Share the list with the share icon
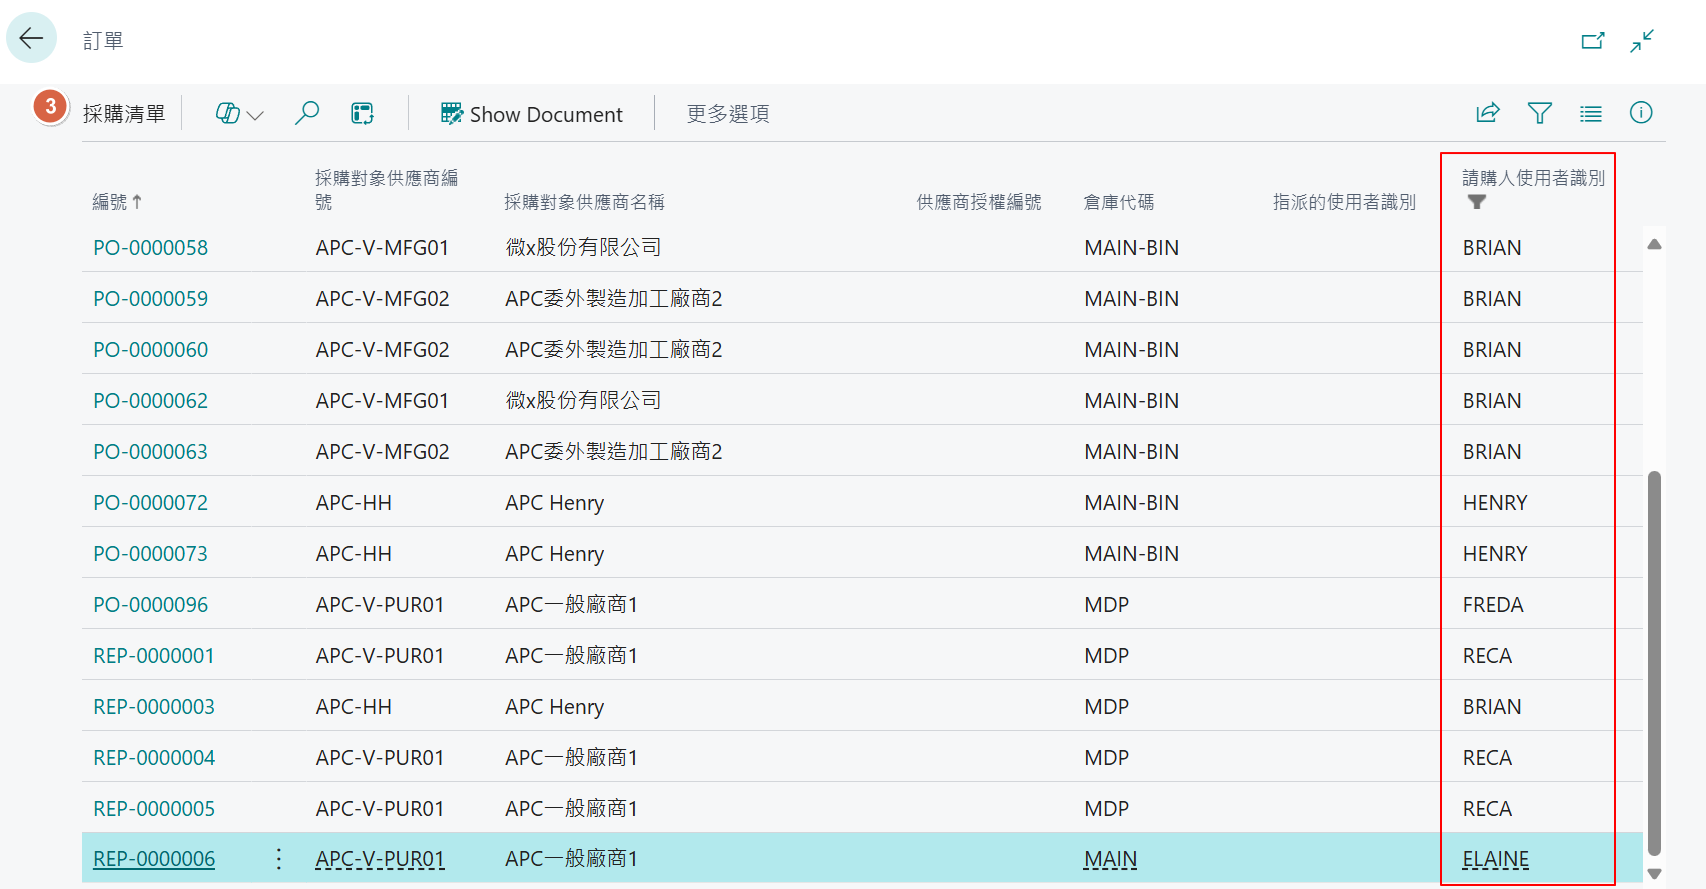 [x=1488, y=113]
